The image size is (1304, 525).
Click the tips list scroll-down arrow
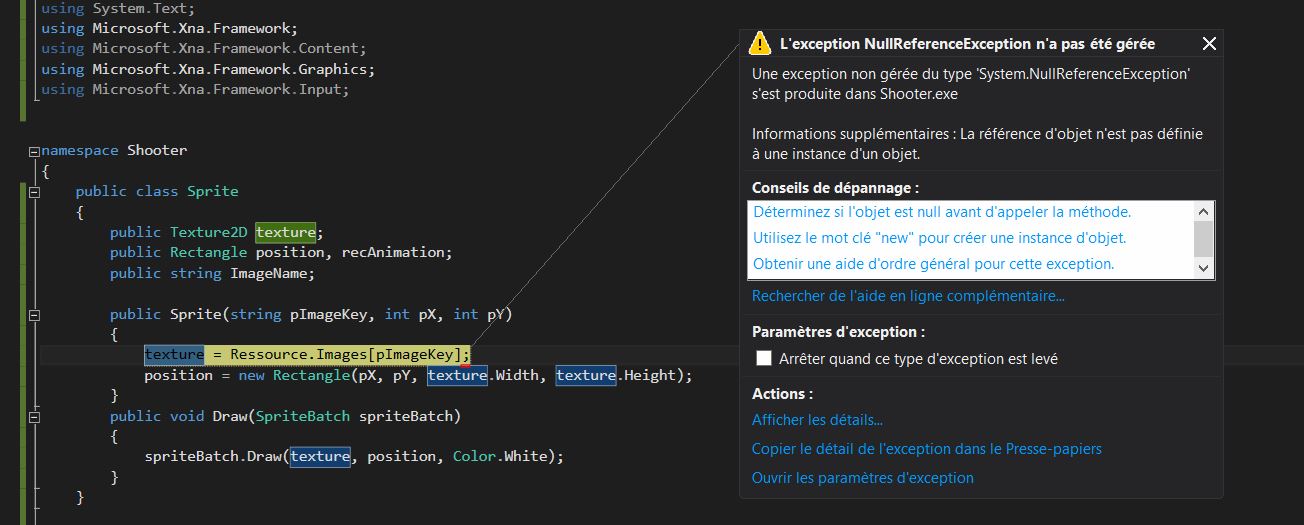pyautogui.click(x=1204, y=268)
